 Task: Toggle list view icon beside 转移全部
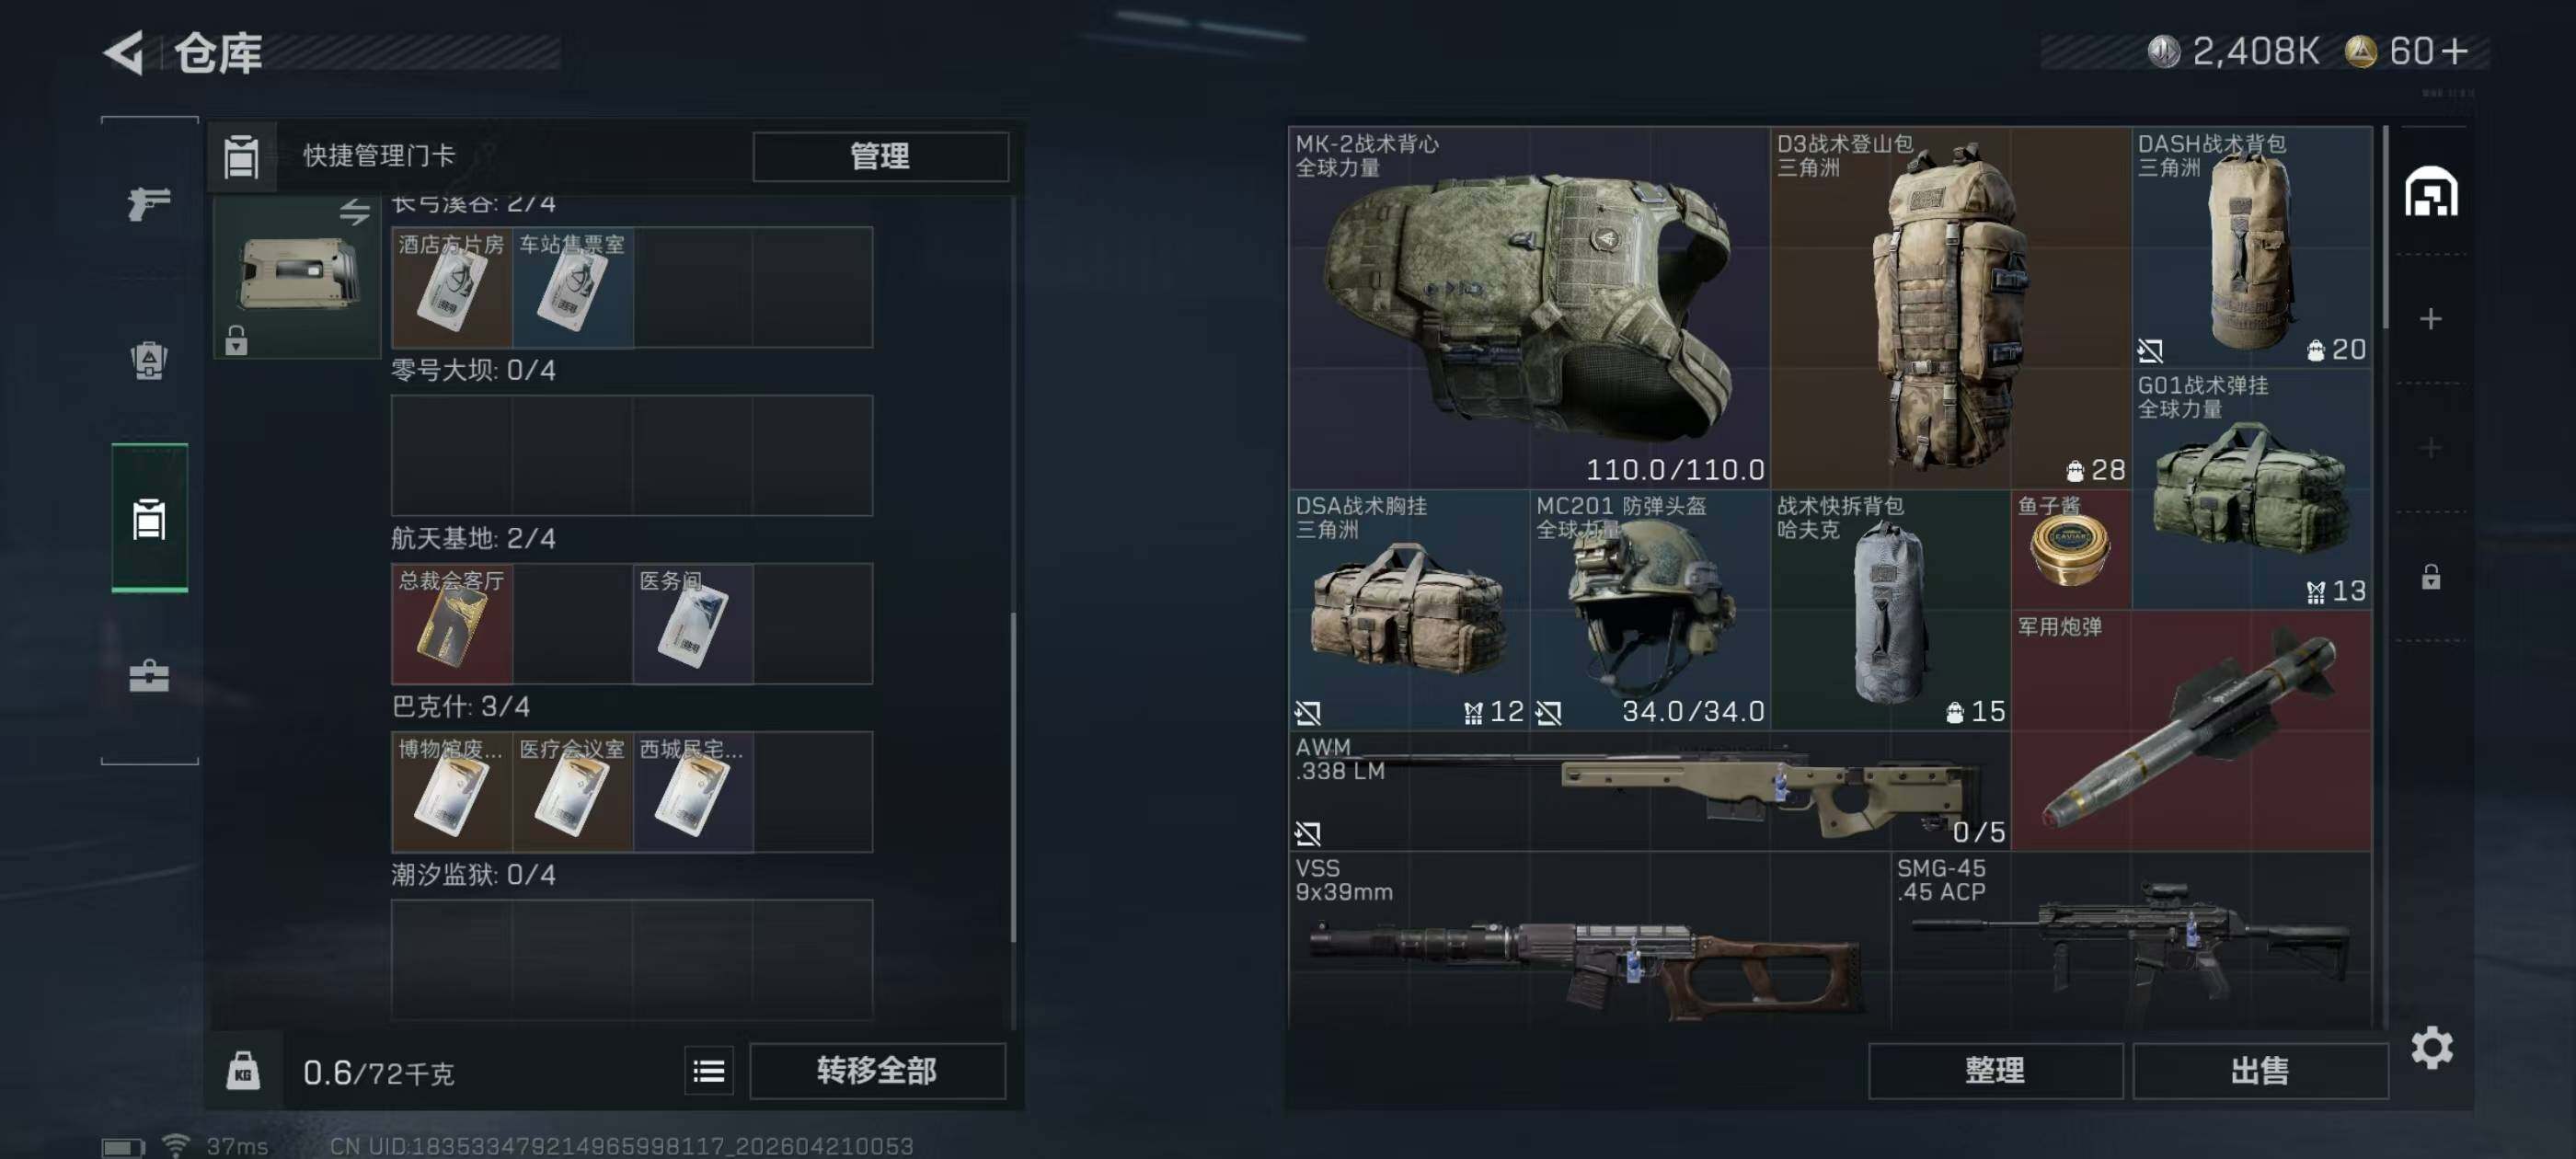coord(709,1071)
